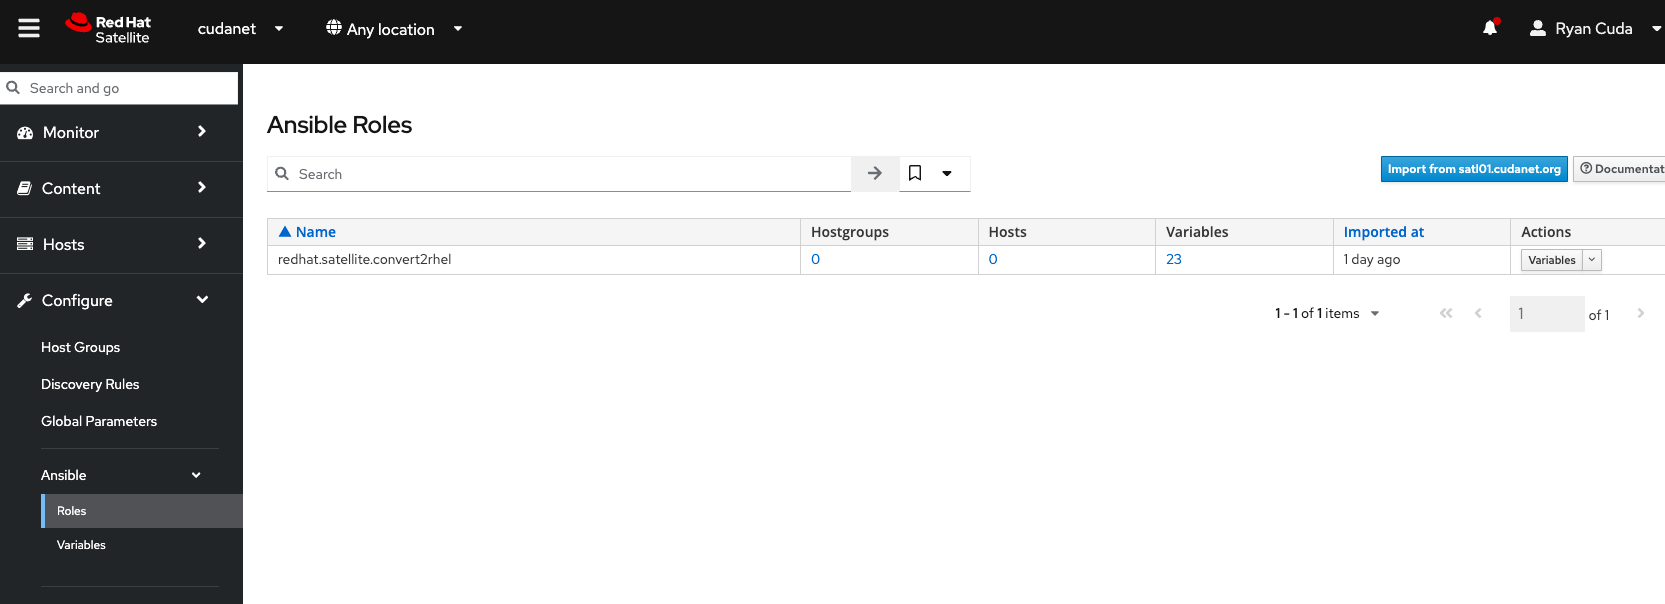Go to the first page of results
This screenshot has width=1665, height=604.
pos(1446,313)
